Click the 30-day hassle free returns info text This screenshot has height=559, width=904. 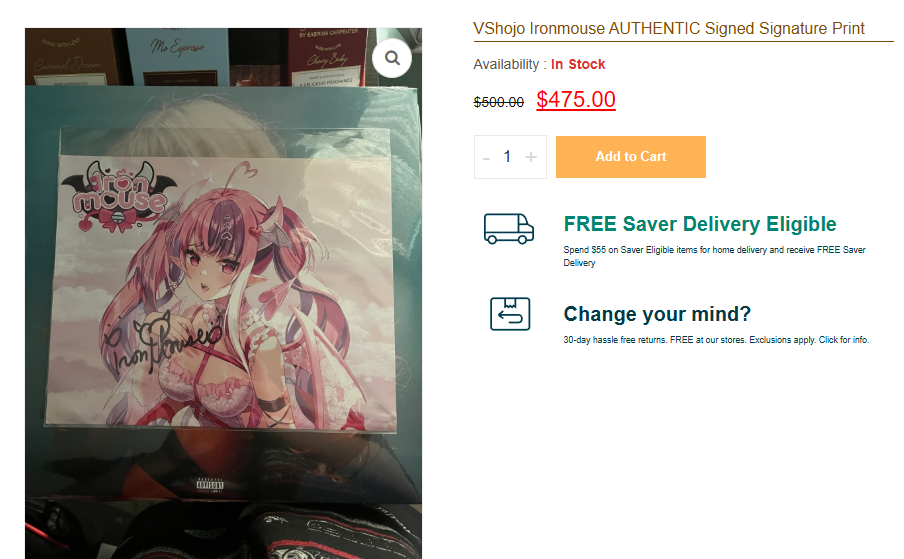[716, 340]
